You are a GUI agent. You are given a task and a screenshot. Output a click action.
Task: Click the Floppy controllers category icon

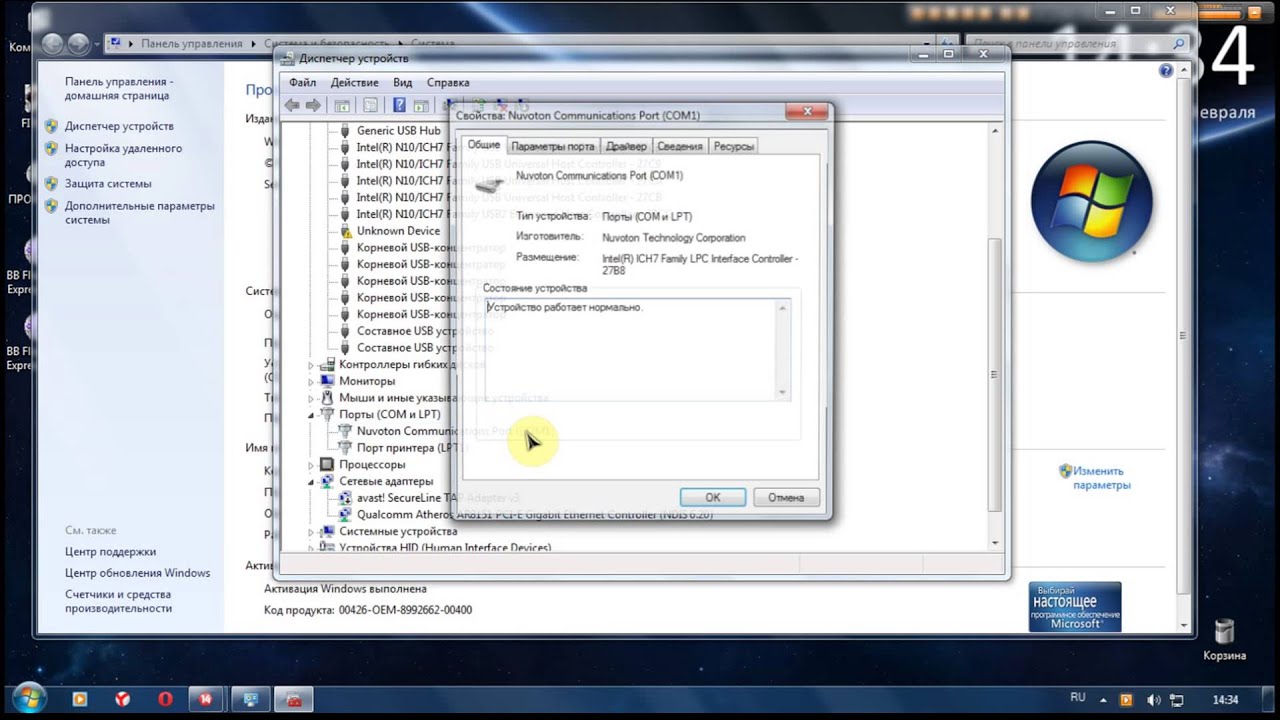click(x=327, y=364)
